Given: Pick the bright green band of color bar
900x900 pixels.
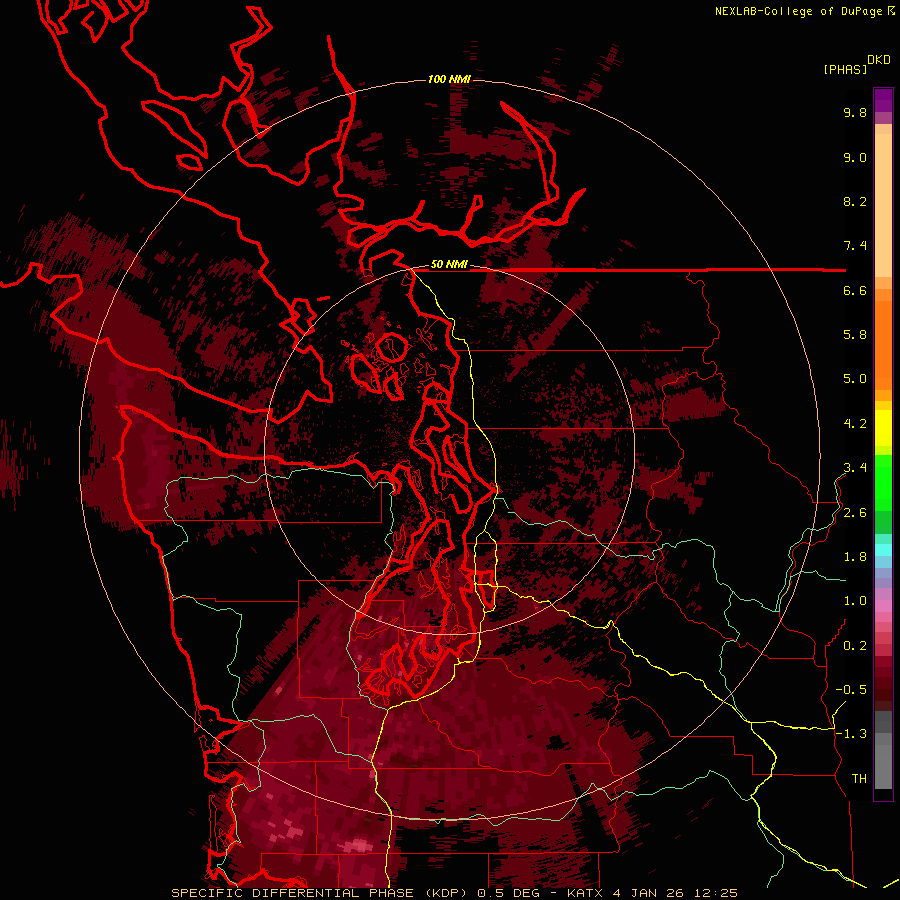Looking at the screenshot, I should pos(883,482).
